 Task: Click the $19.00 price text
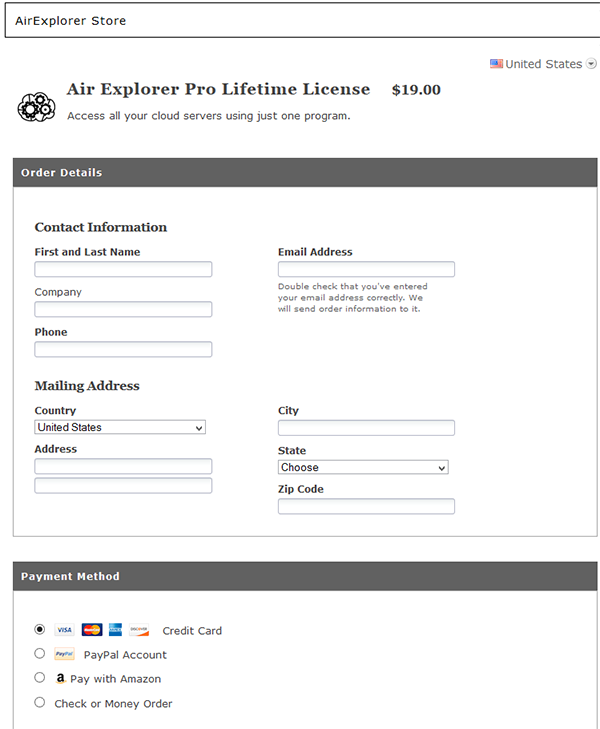[416, 90]
